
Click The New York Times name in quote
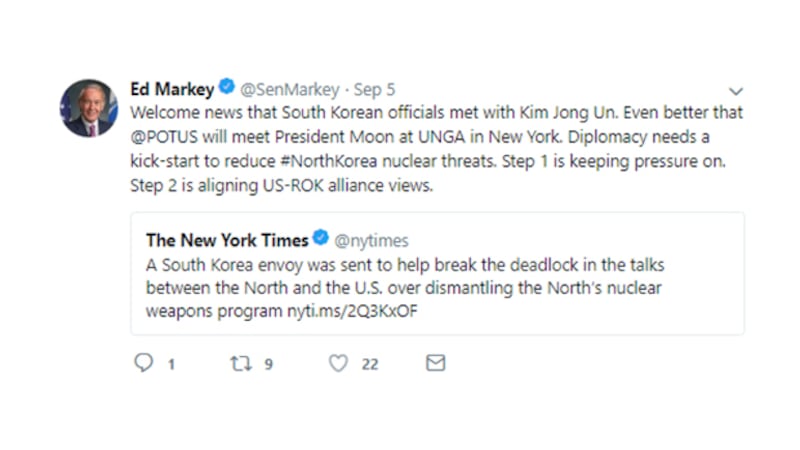(x=228, y=240)
